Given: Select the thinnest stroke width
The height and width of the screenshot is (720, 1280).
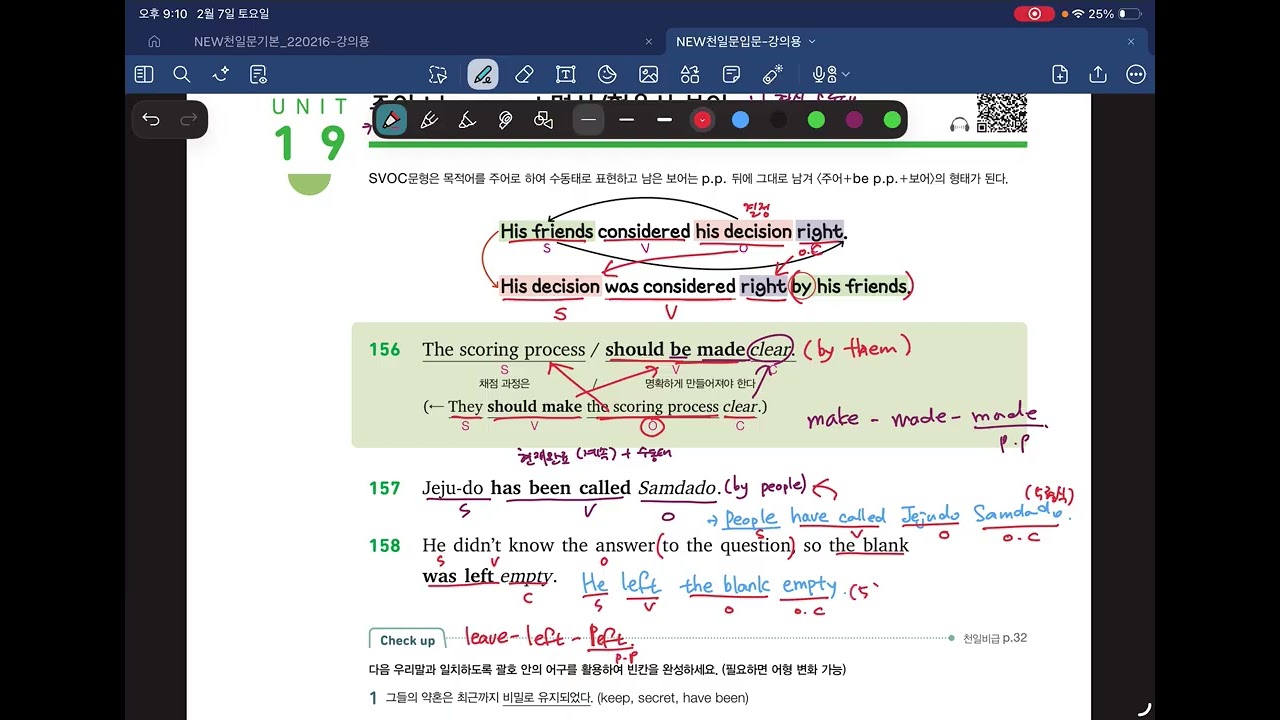Looking at the screenshot, I should (x=588, y=120).
